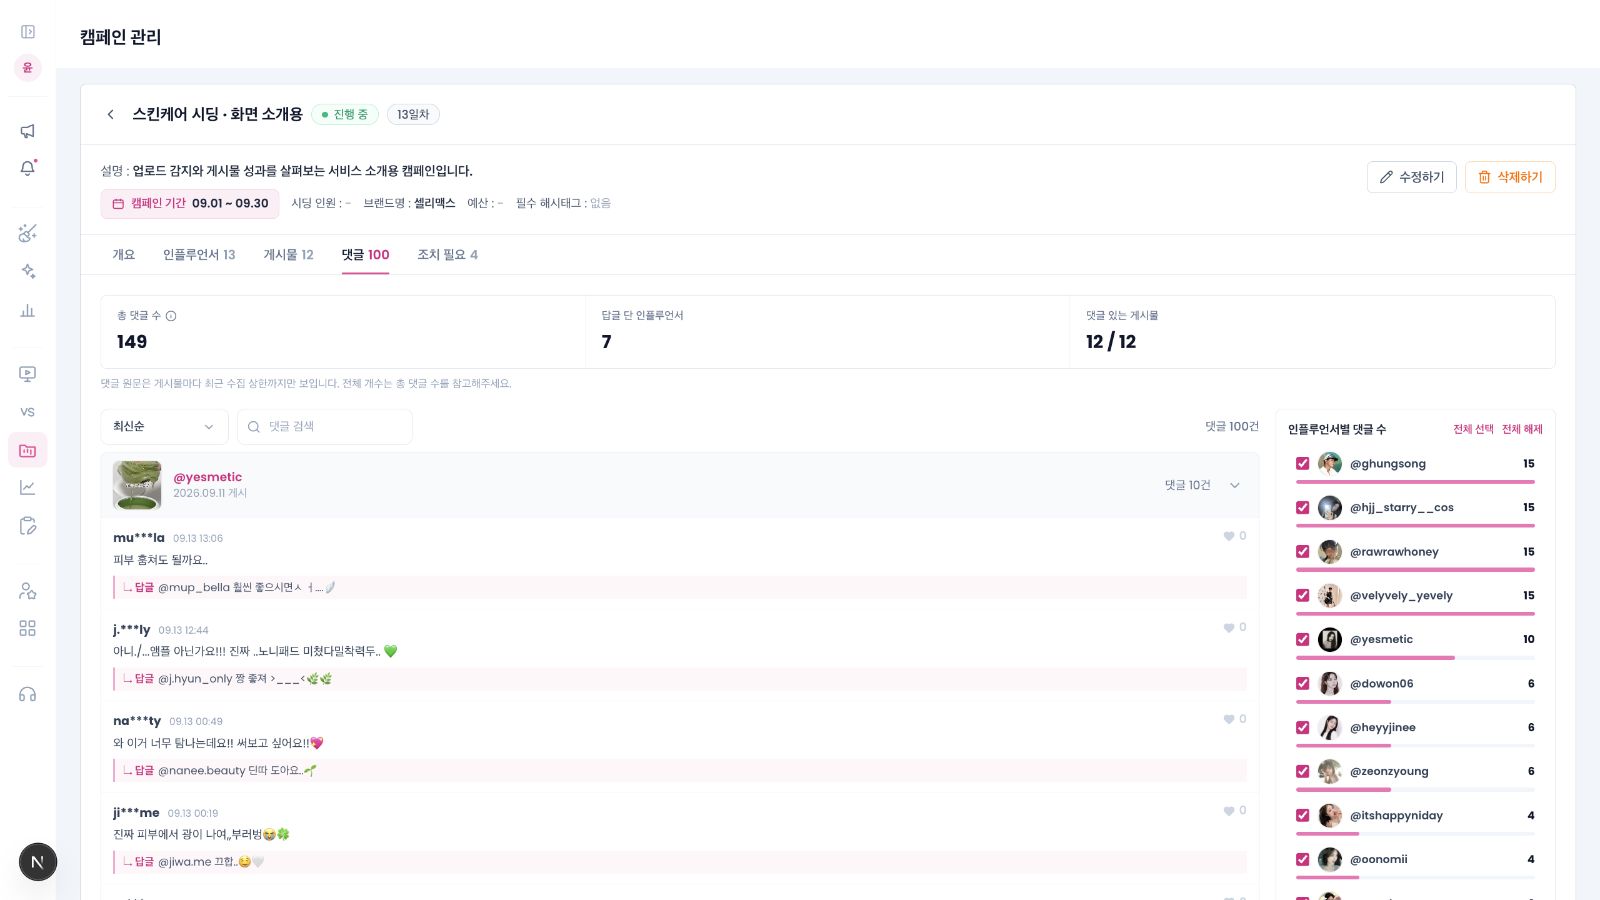Image resolution: width=1600 pixels, height=900 pixels.
Task: Switch to the 인플루언서 13 tab
Action: 199,255
